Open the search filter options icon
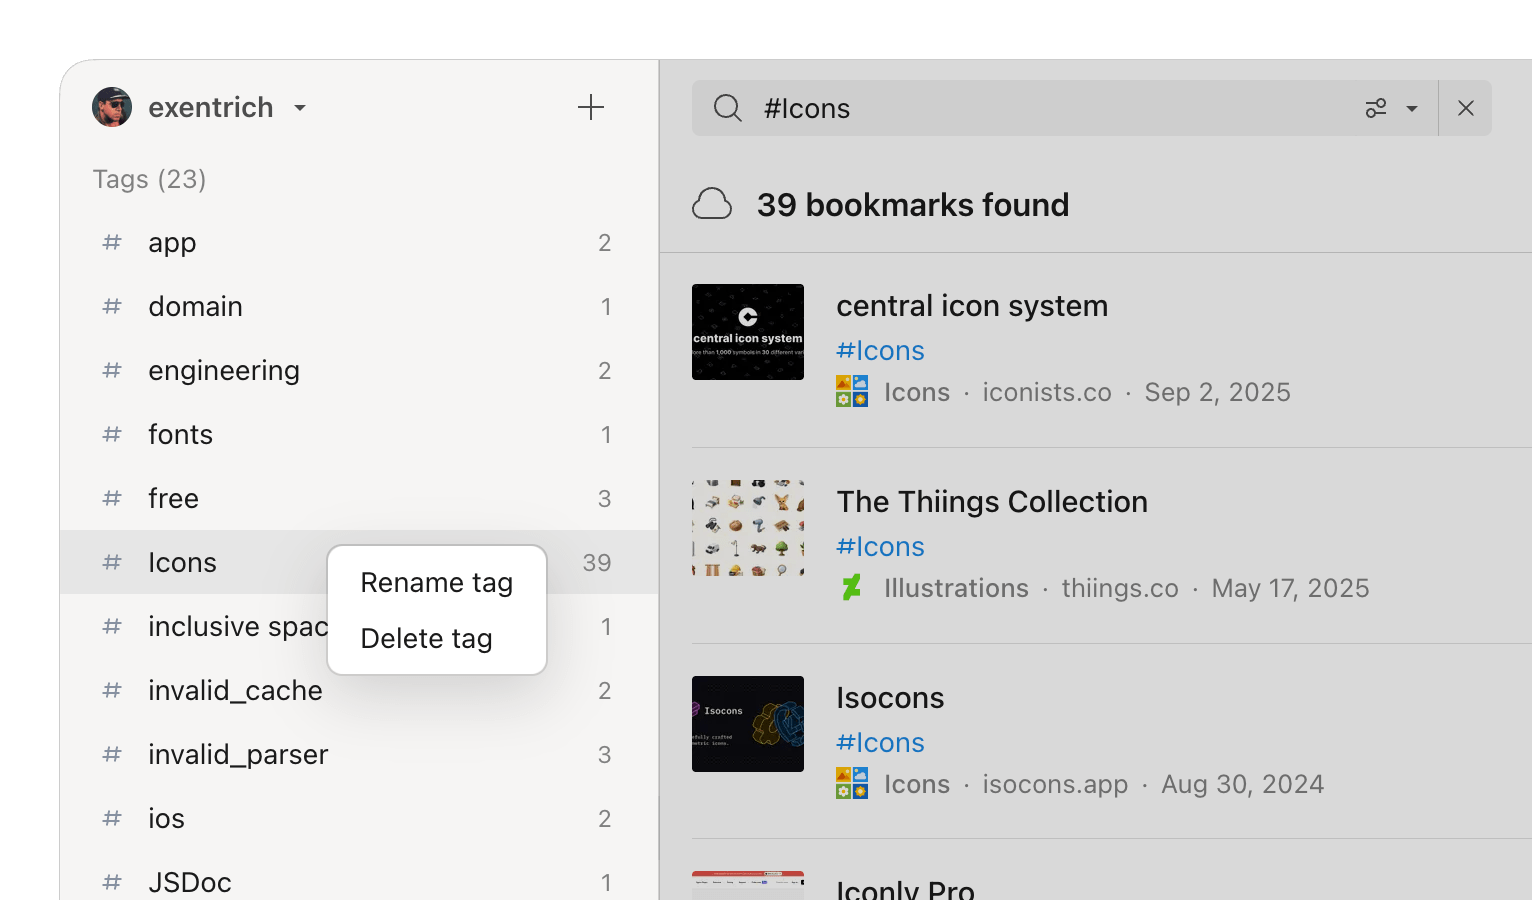 click(1376, 108)
